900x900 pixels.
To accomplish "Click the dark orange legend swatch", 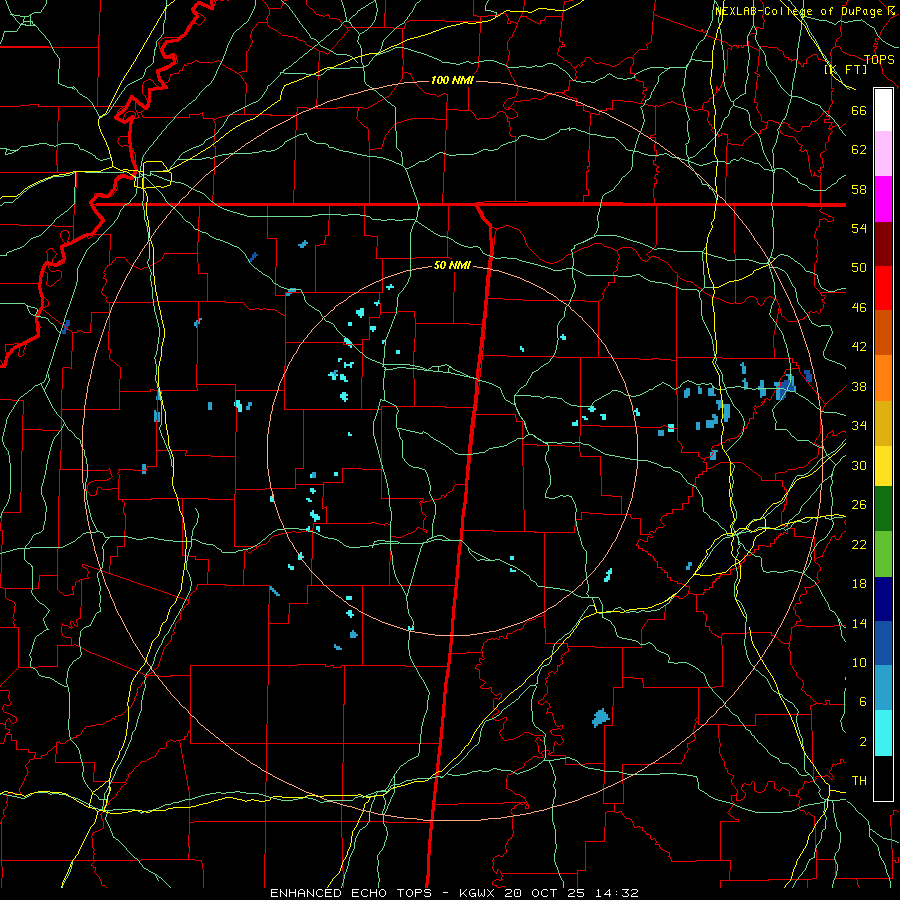I will coord(883,332).
